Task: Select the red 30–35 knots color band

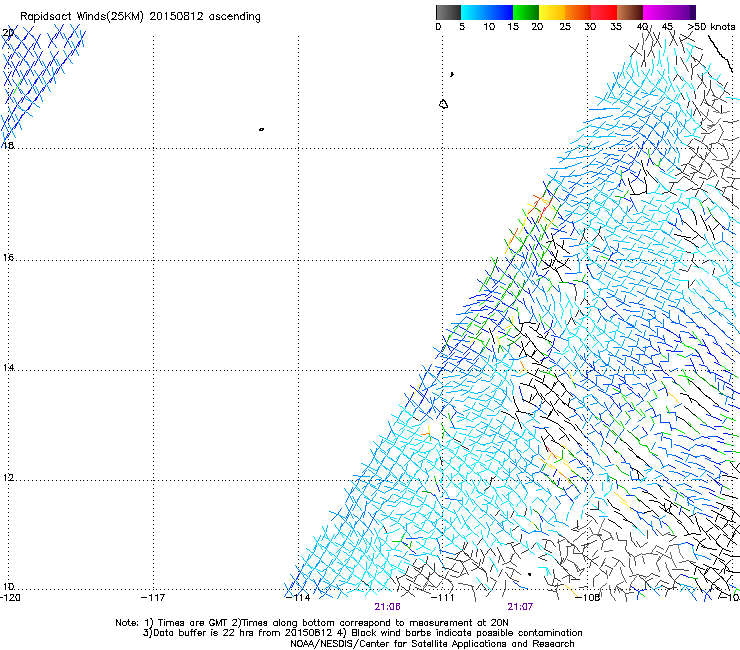Action: coord(604,12)
